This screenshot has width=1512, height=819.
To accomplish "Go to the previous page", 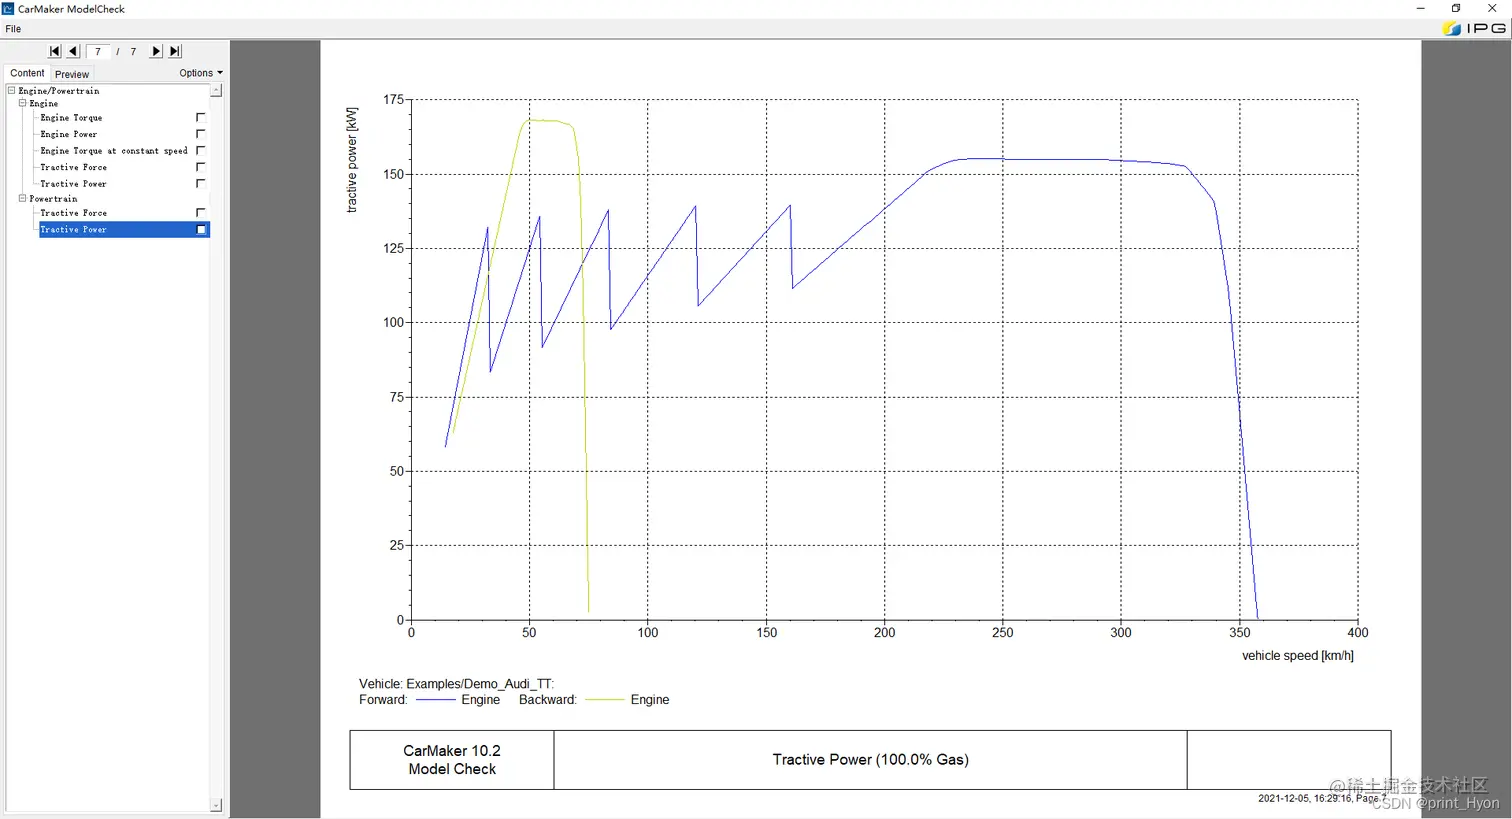I will pyautogui.click(x=73, y=51).
